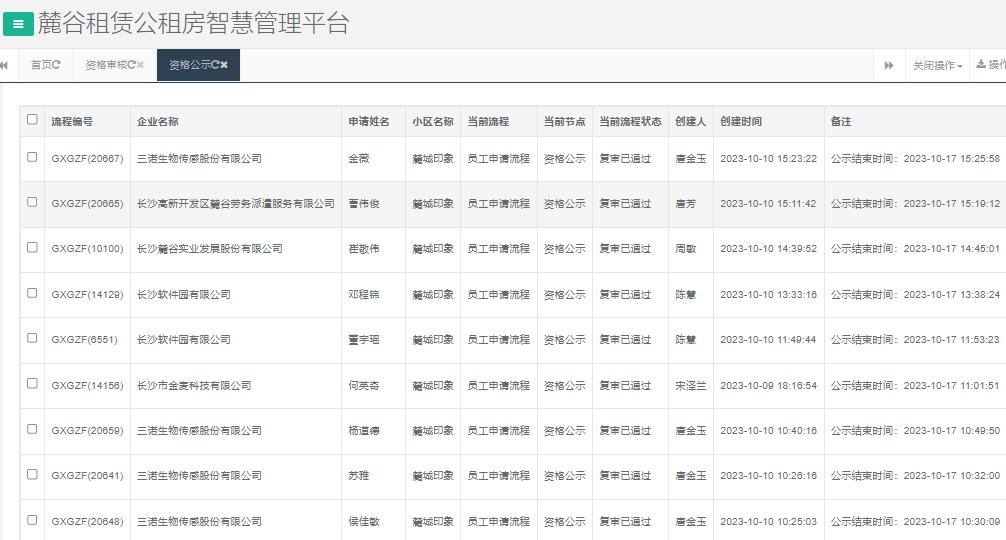Click applicant name 何英奇
The image size is (1006, 540).
[x=364, y=385]
